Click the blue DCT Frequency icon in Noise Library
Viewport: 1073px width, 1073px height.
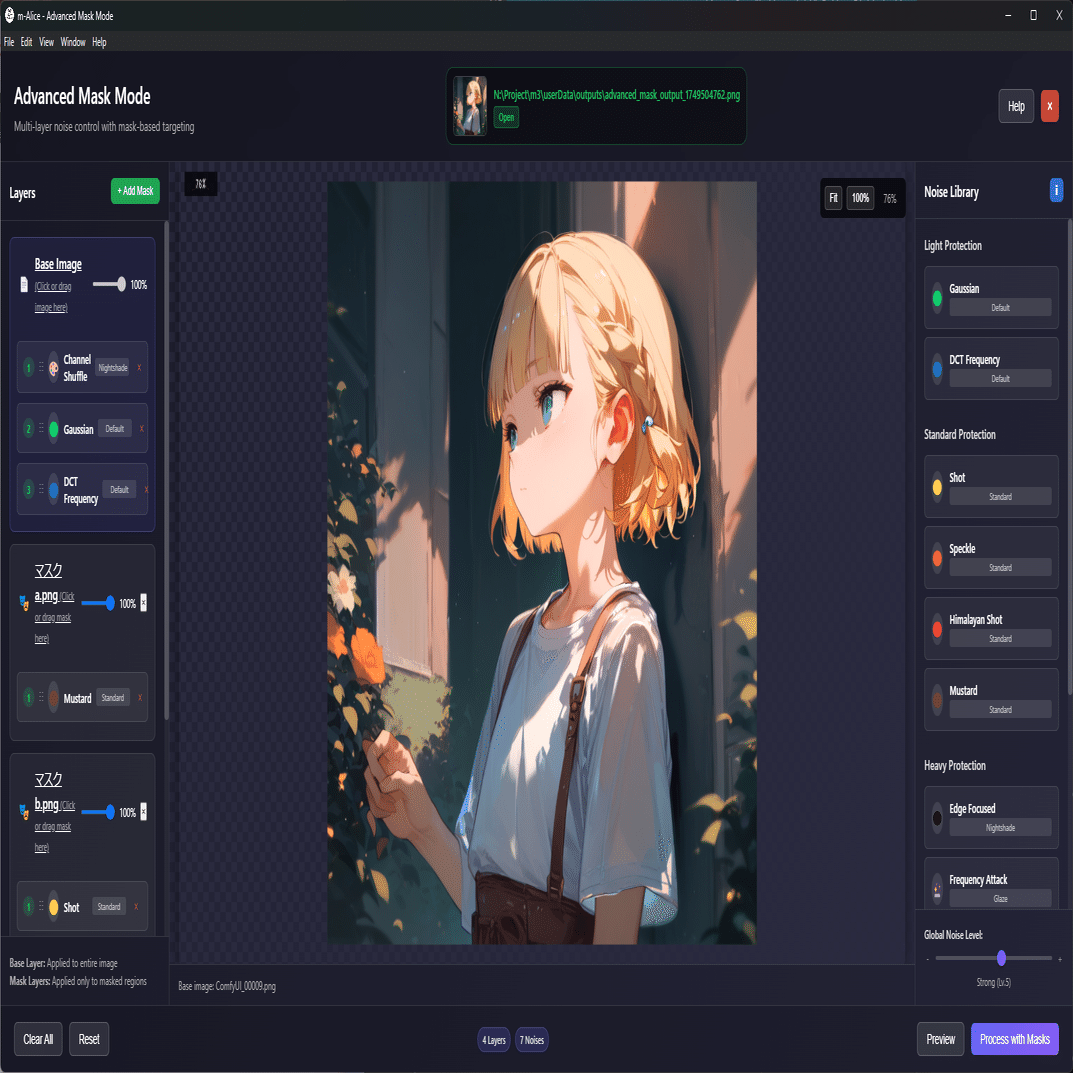point(937,370)
